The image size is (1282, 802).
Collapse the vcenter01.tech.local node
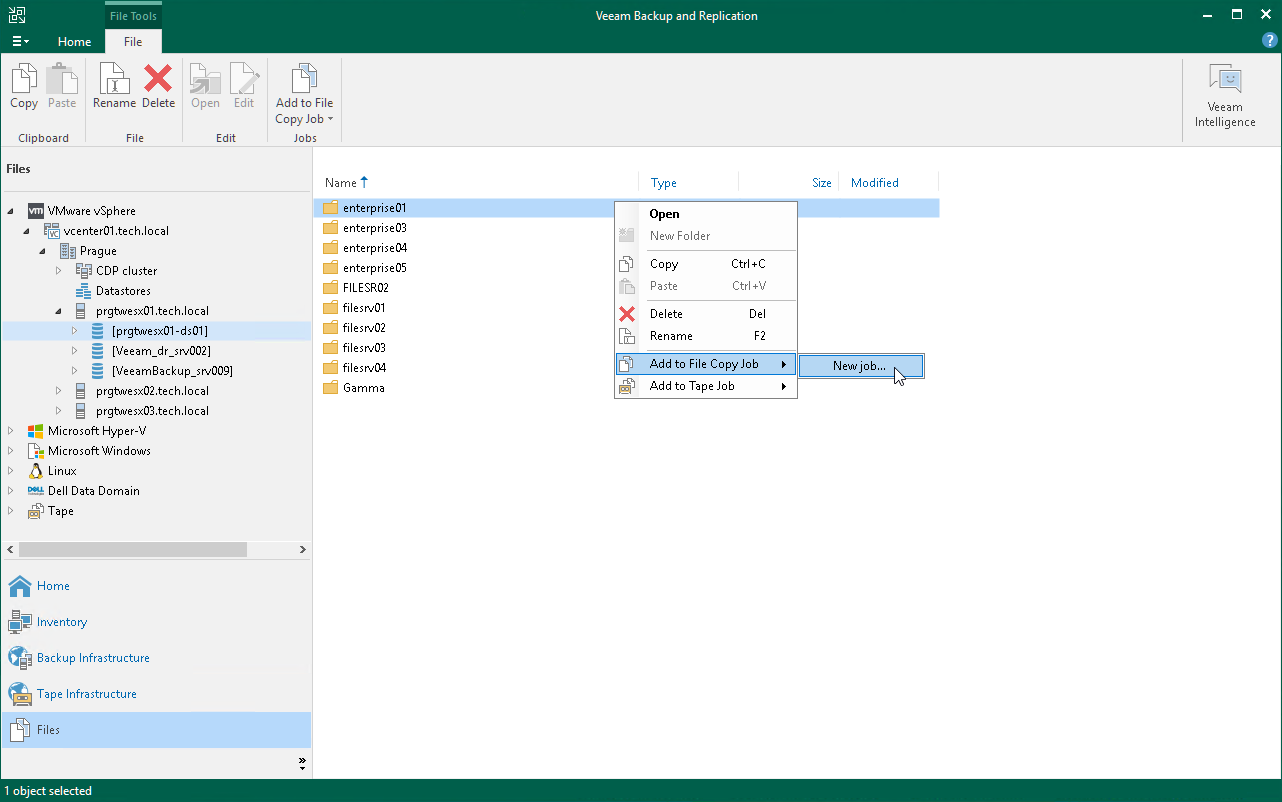pos(28,231)
